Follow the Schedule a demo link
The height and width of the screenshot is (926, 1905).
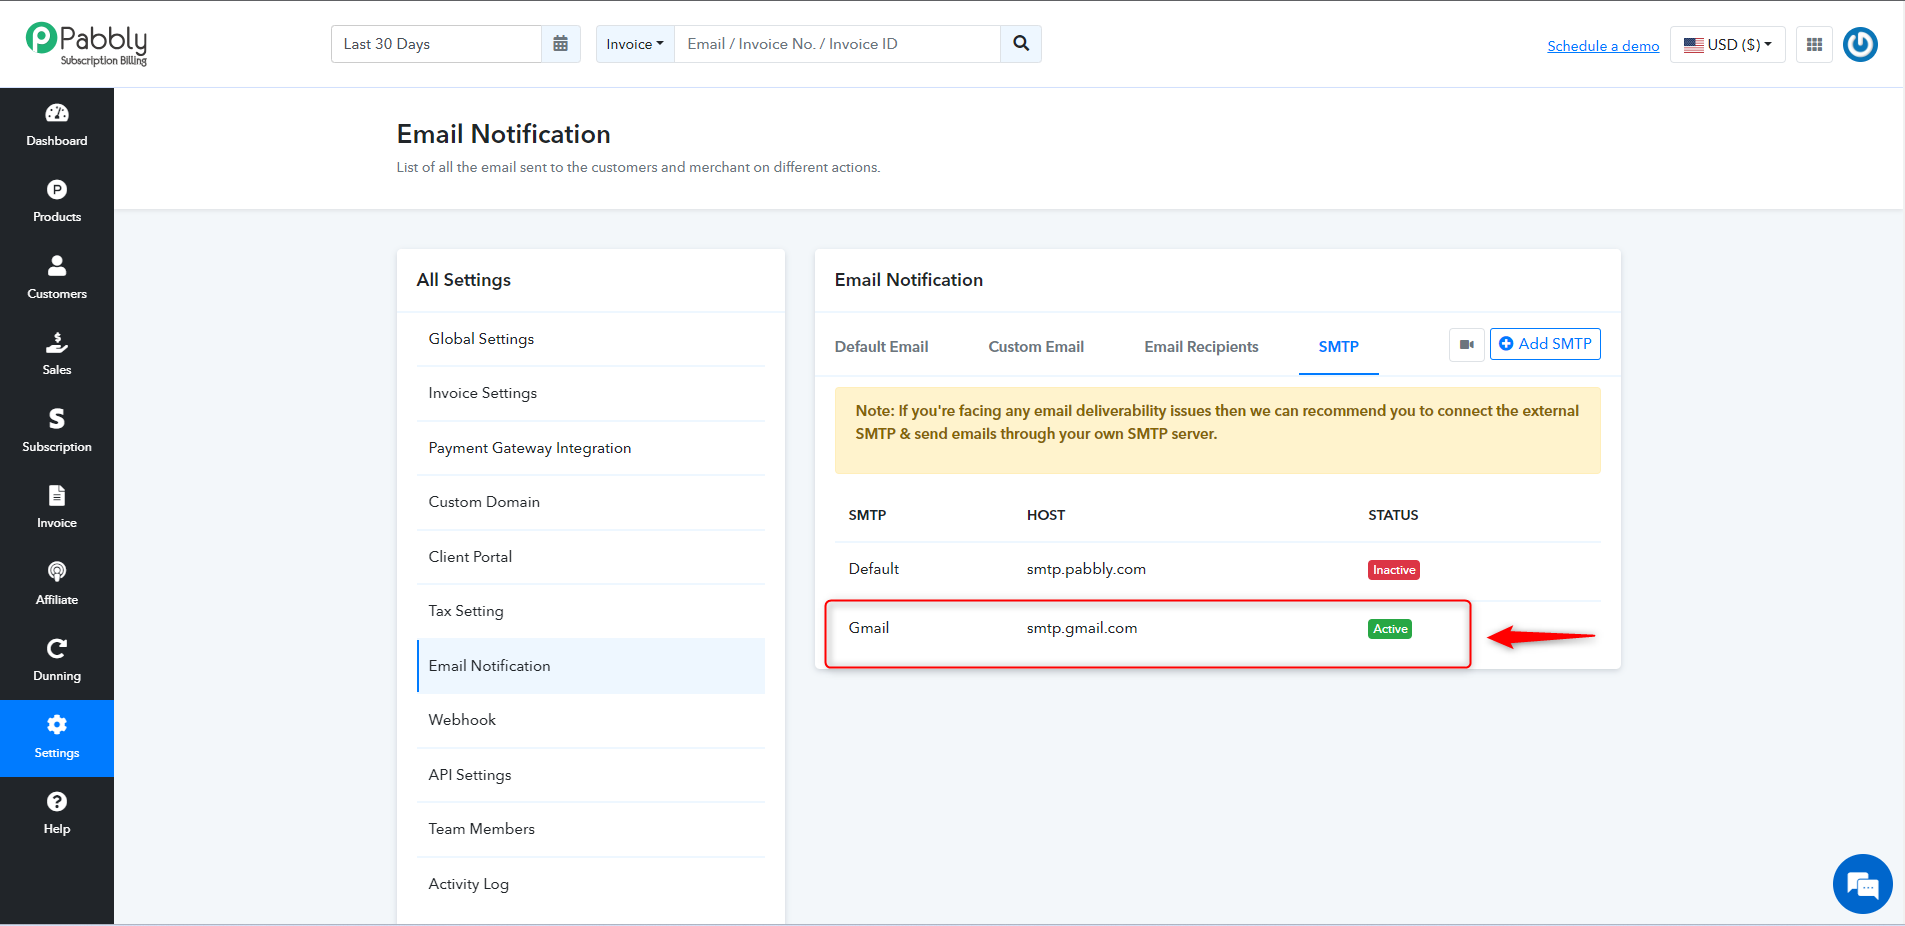pos(1603,46)
